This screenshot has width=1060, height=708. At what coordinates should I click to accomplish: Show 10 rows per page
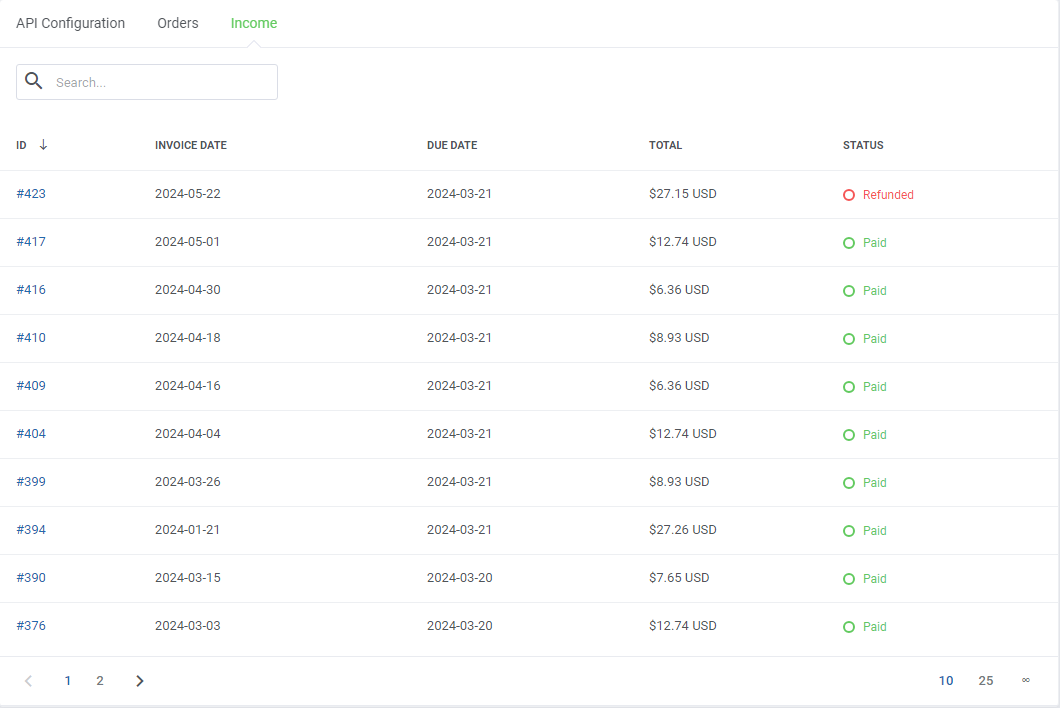click(946, 681)
